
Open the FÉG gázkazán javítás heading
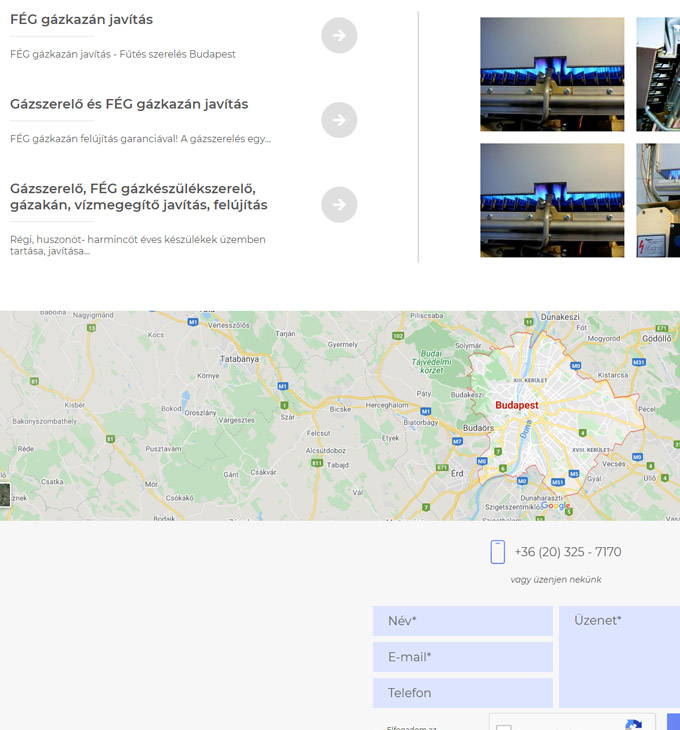point(81,20)
